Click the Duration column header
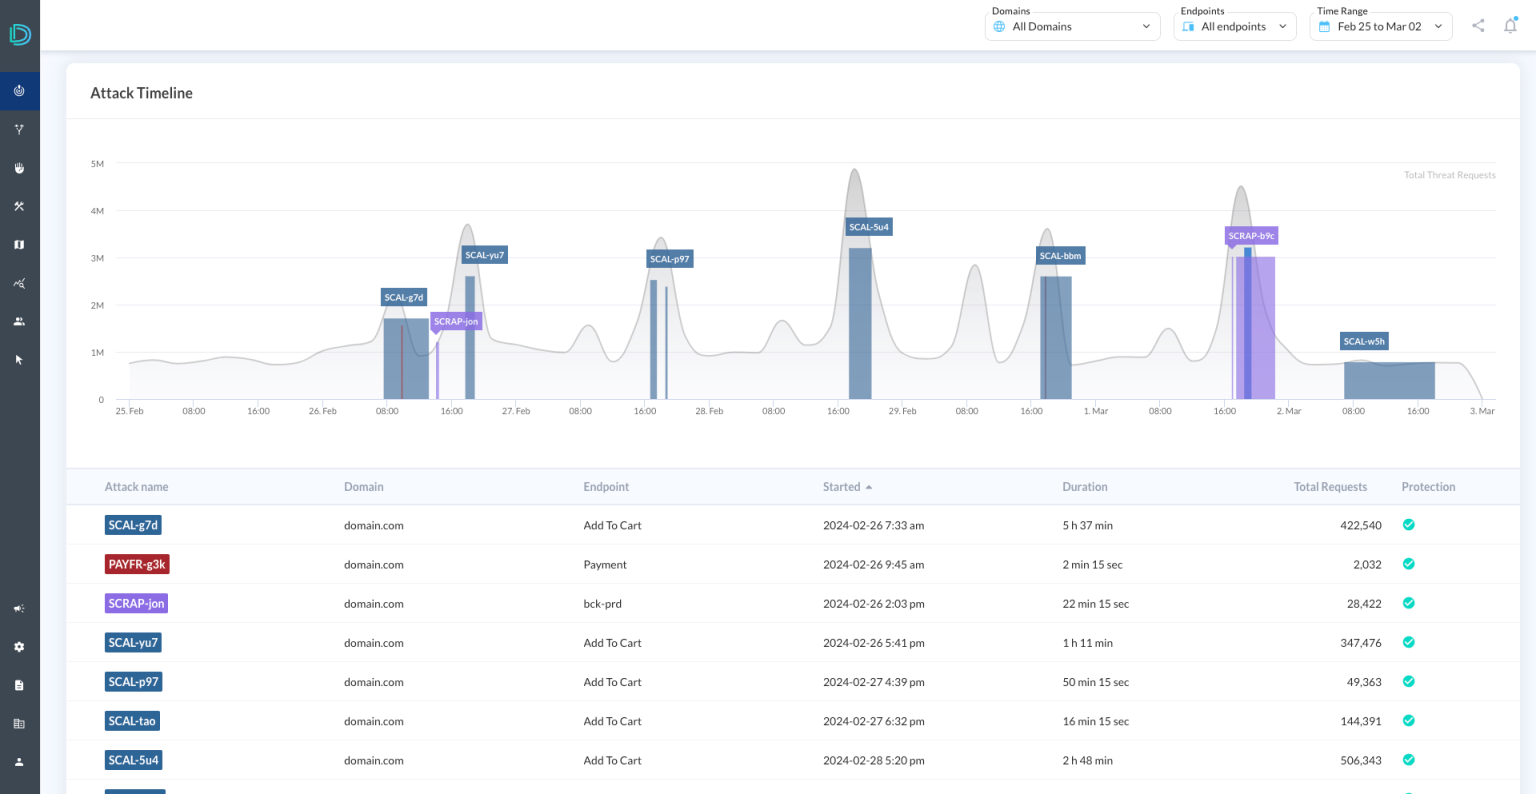The image size is (1536, 794). pos(1084,486)
